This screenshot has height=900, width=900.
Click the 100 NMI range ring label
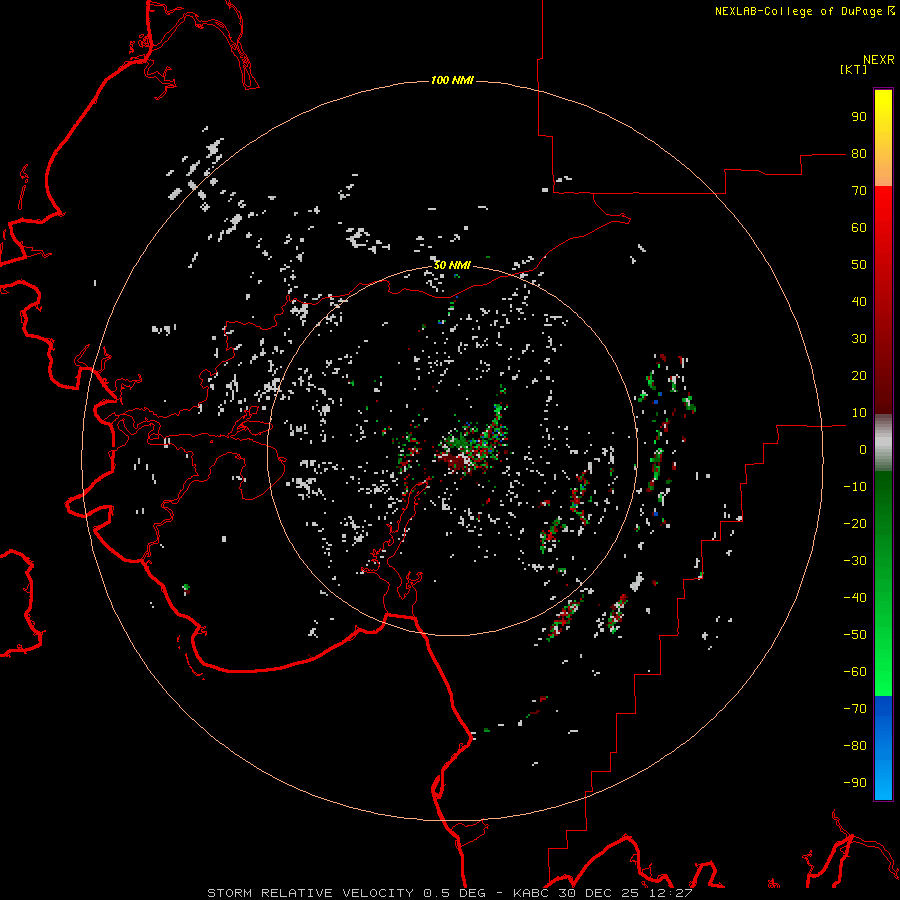pyautogui.click(x=452, y=80)
